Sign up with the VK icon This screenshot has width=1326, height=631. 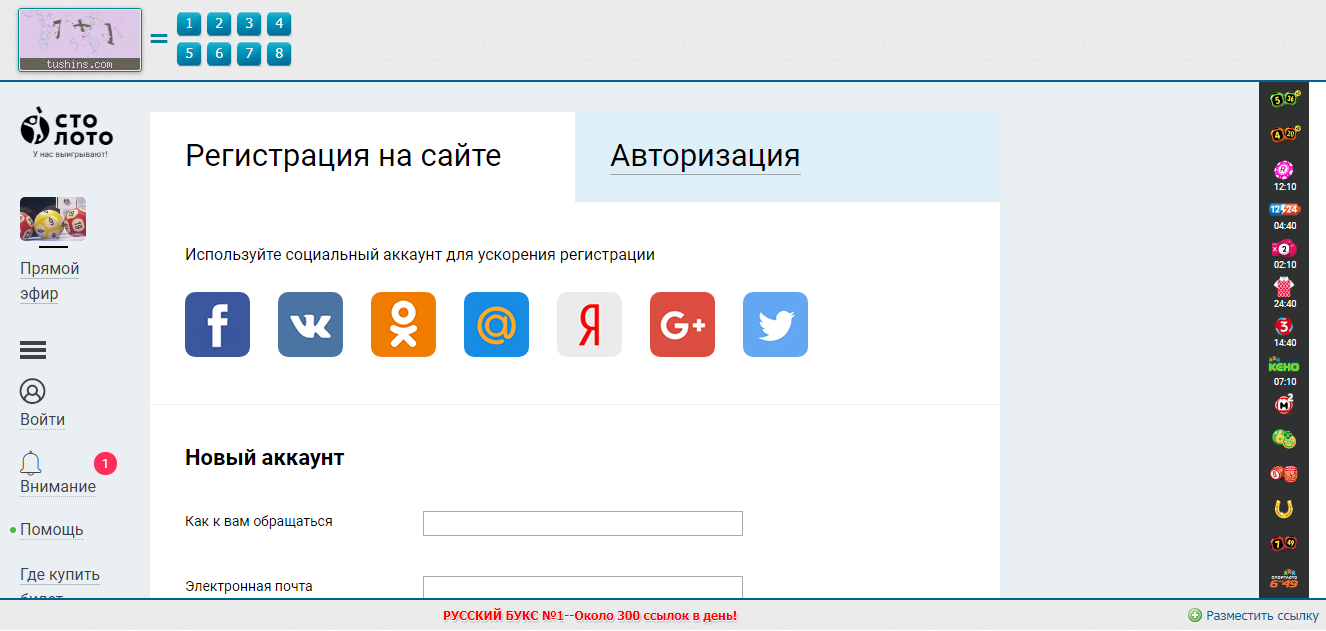coord(310,324)
